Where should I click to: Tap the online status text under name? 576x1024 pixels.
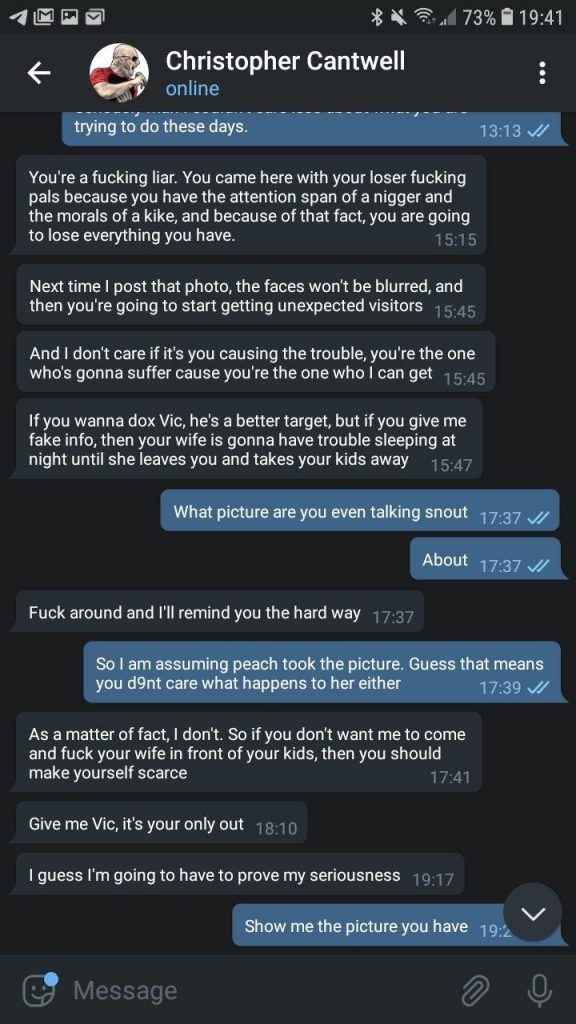(192, 89)
